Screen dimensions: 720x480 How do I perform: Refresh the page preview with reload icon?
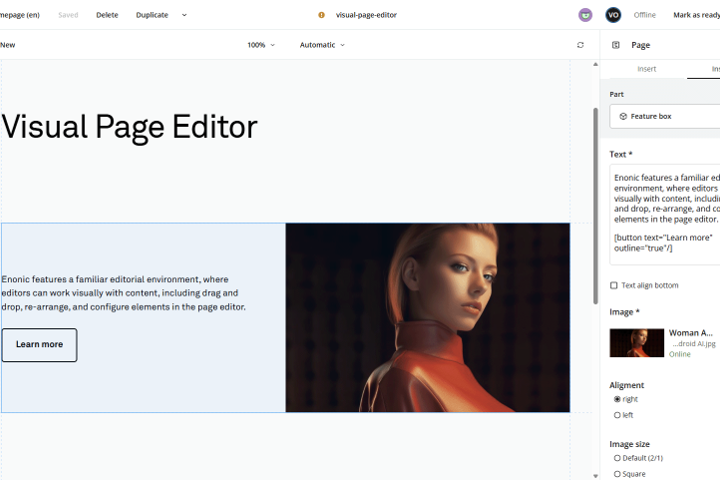(x=580, y=45)
